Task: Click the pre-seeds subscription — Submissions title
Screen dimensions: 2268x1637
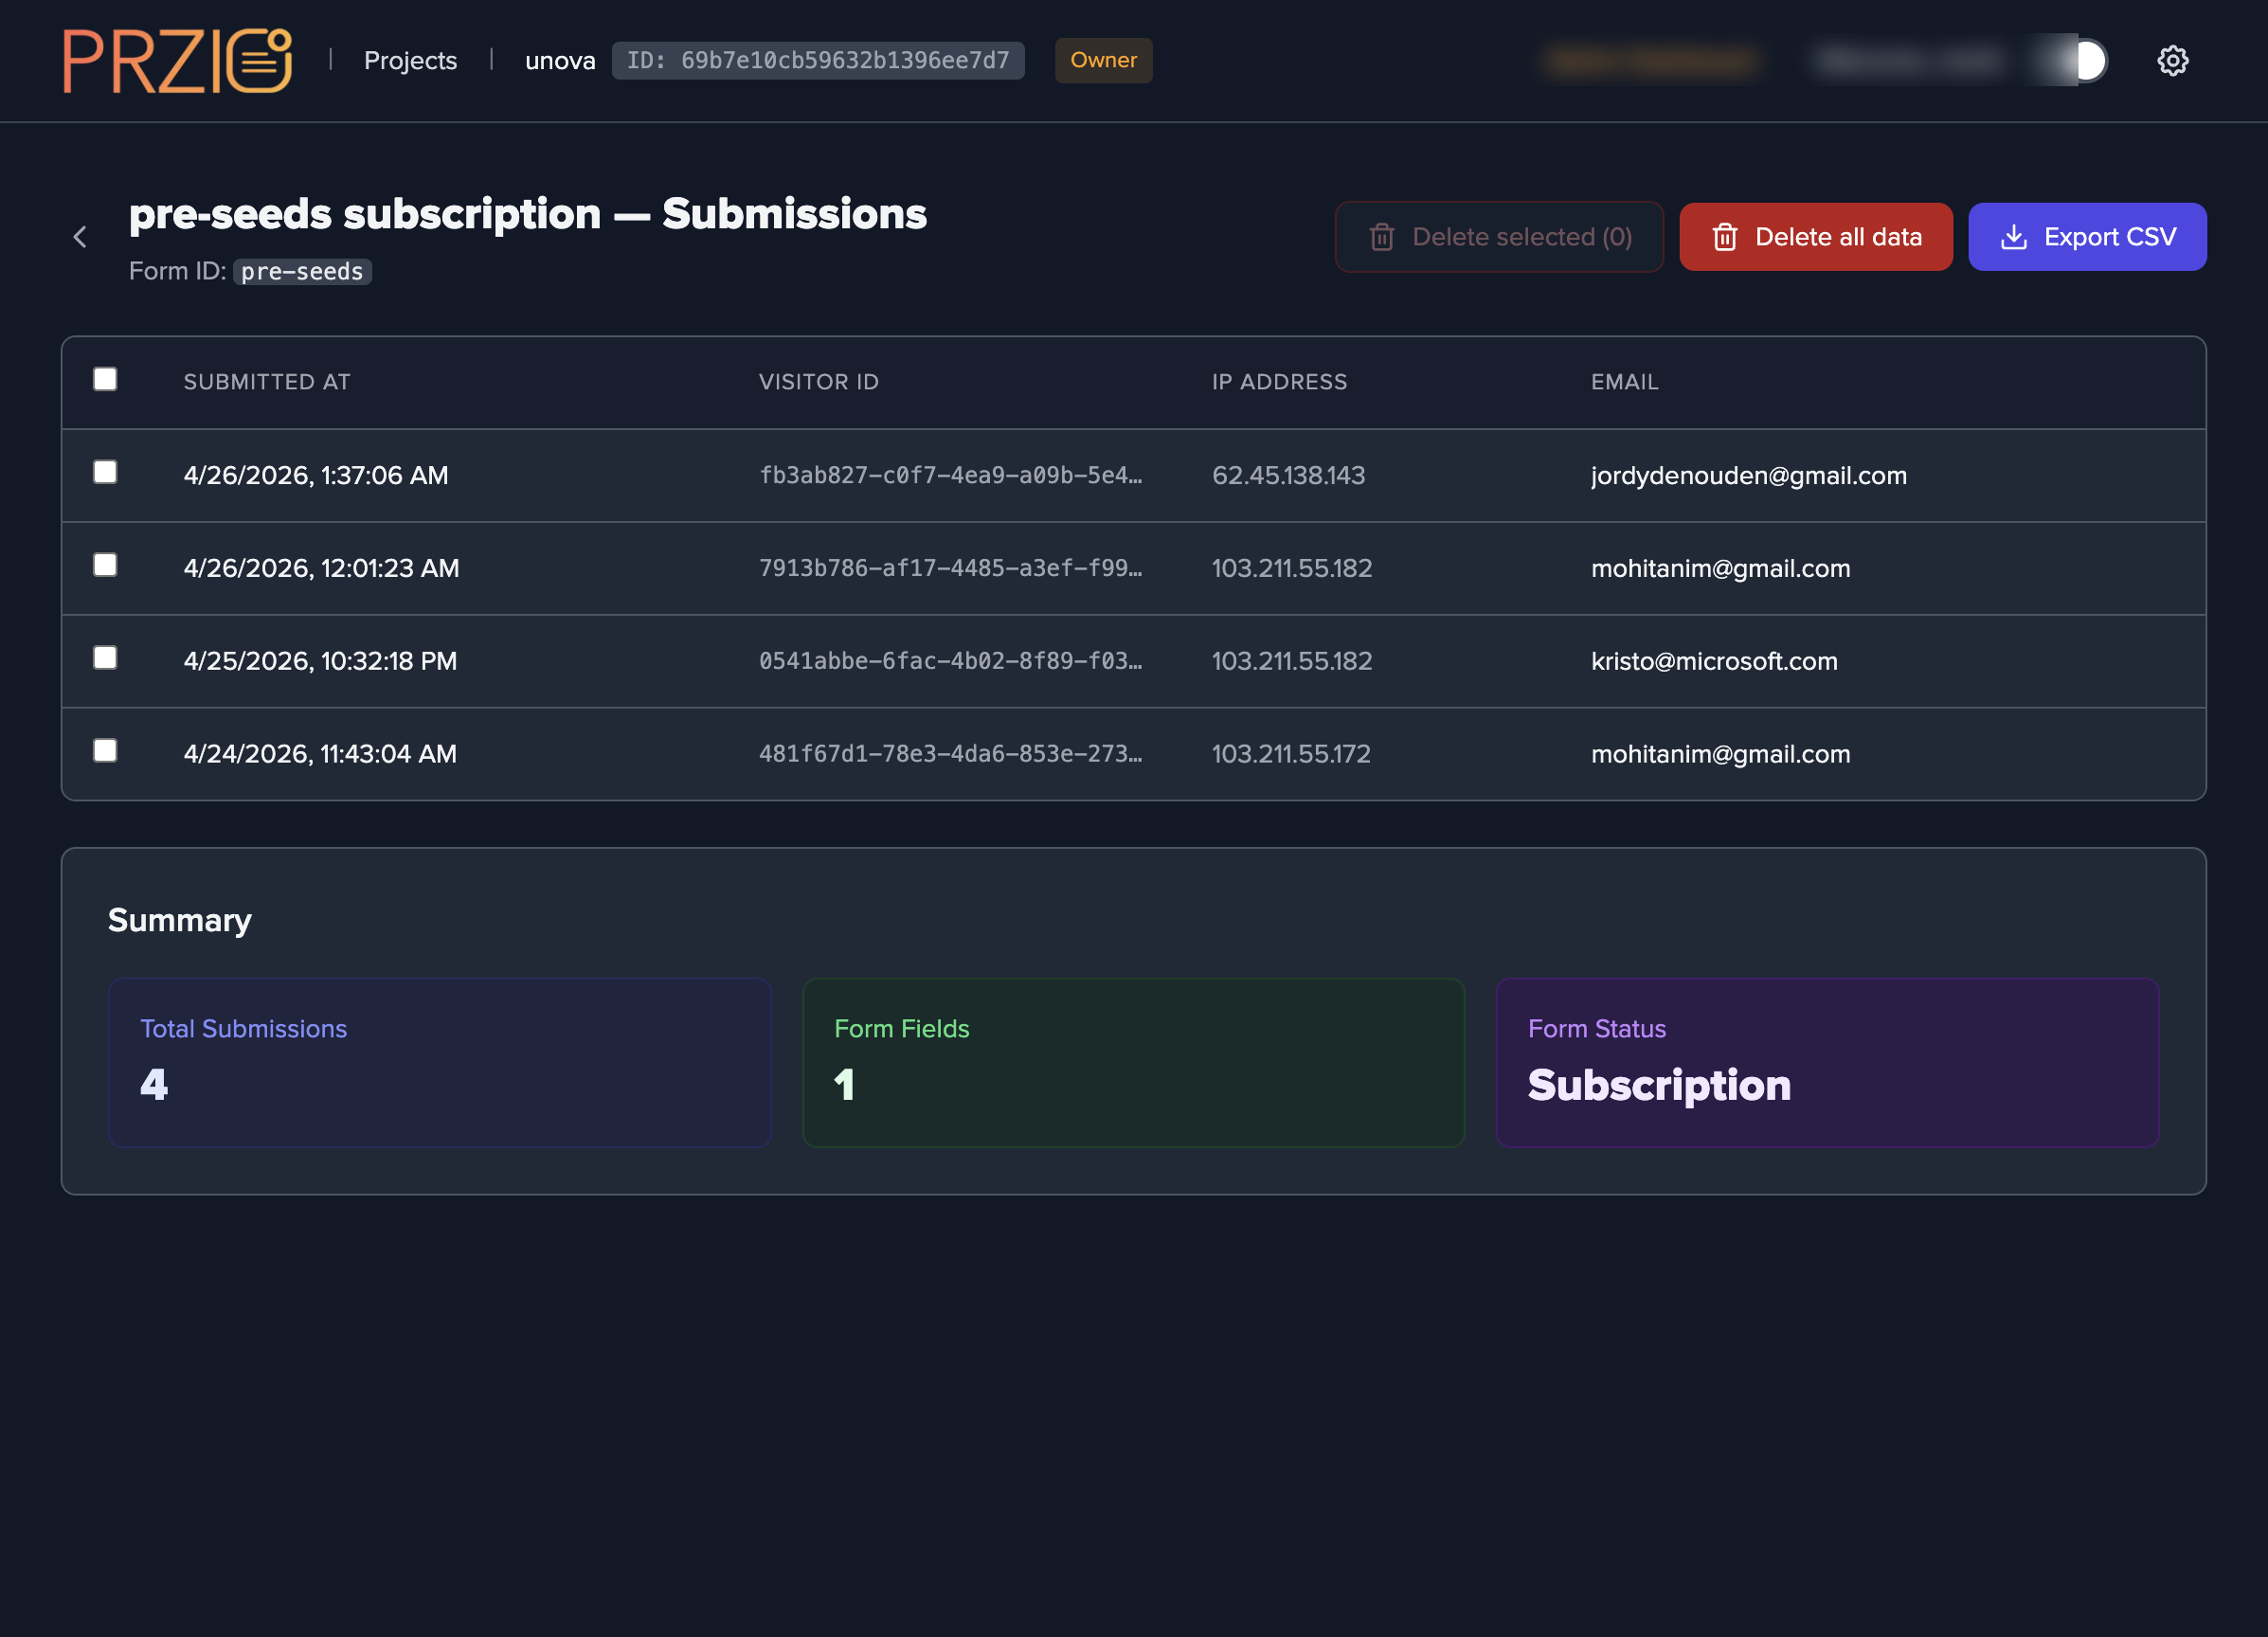Action: point(528,215)
